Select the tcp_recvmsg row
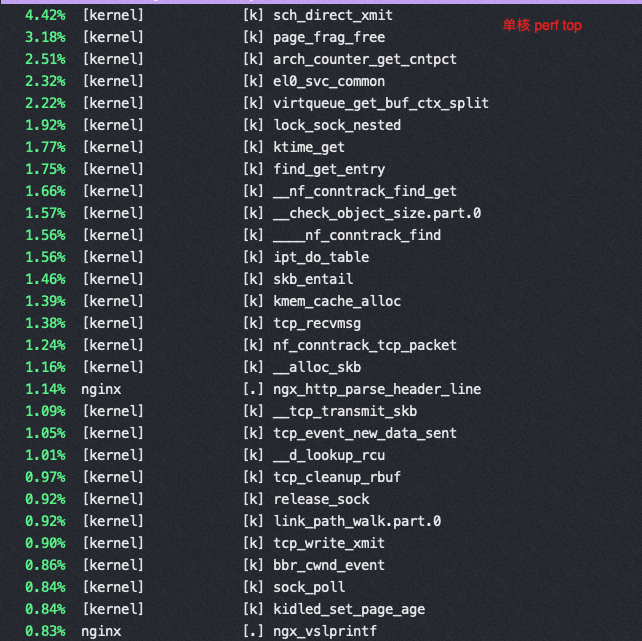This screenshot has height=641, width=642. (x=321, y=323)
